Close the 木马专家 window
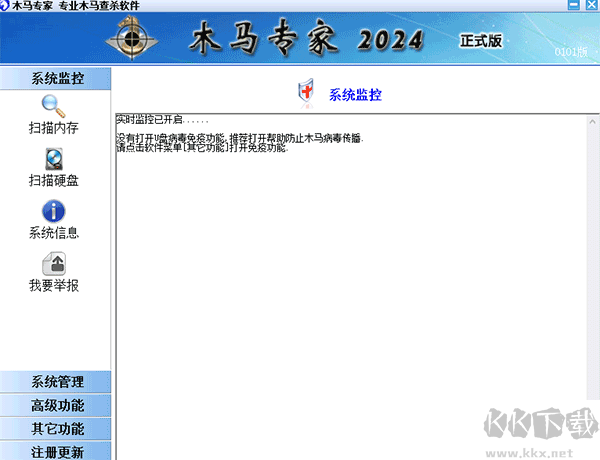Screen dimensions: 600x460 [592, 5]
